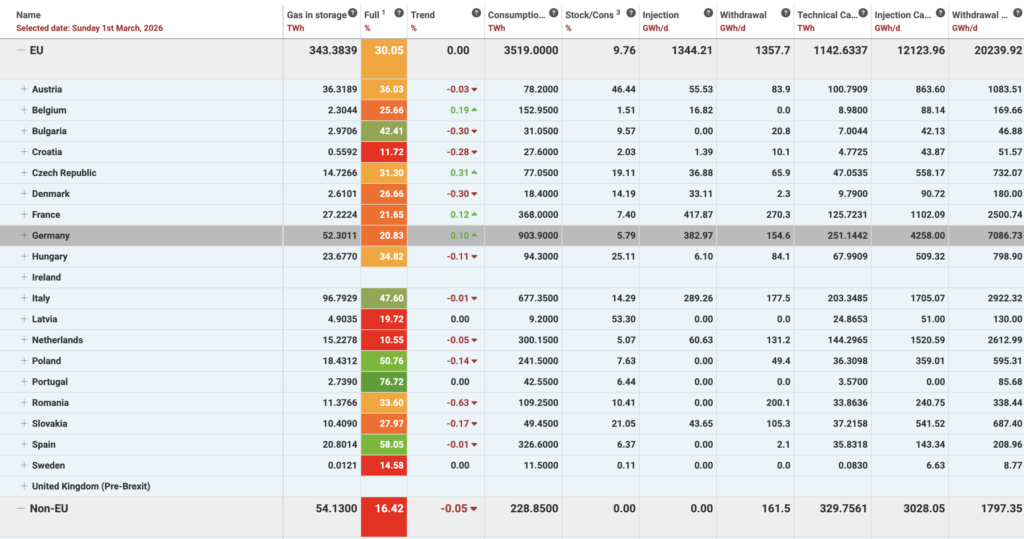The height and width of the screenshot is (539, 1024).
Task: Click the help icon beside Gas in storage
Action: 353,14
